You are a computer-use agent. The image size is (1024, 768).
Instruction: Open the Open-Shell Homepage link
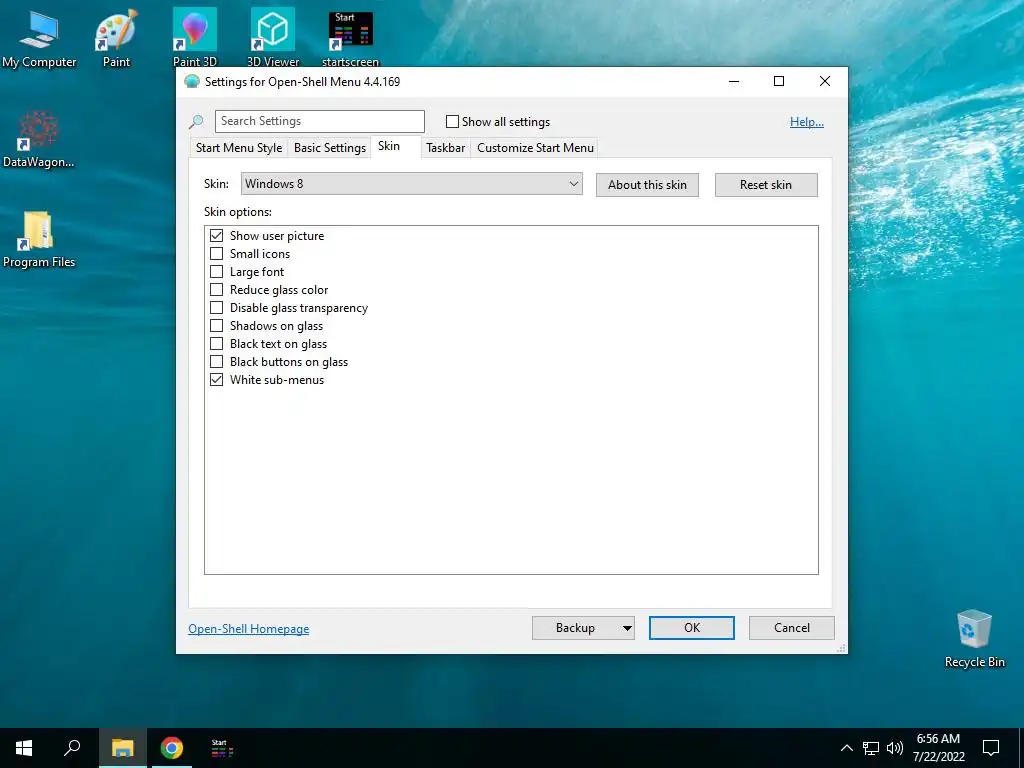pos(249,629)
